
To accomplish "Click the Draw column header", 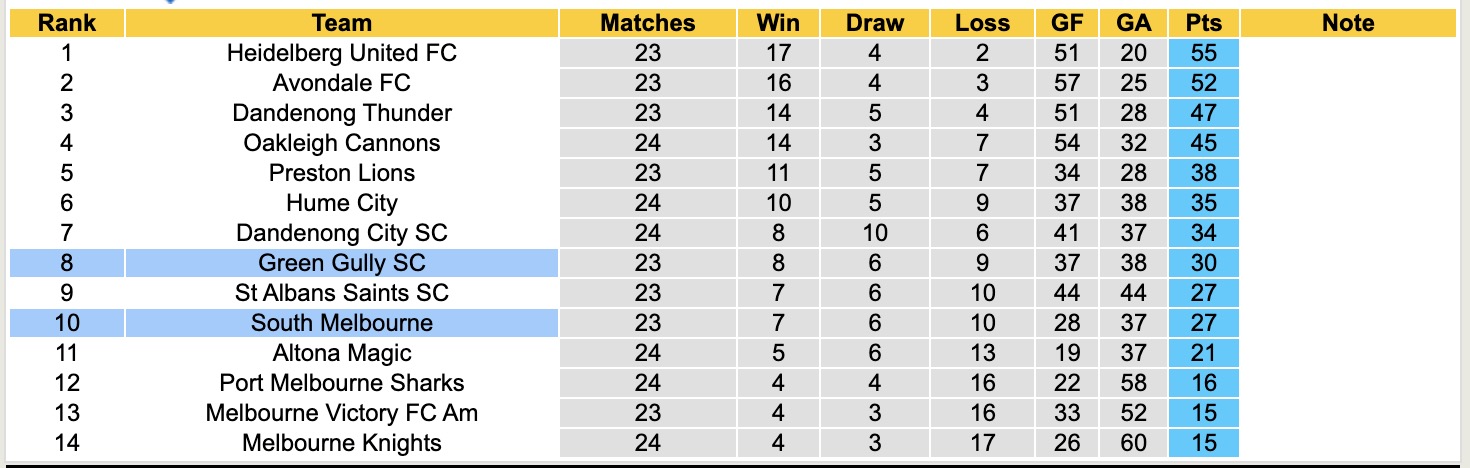I will [874, 23].
